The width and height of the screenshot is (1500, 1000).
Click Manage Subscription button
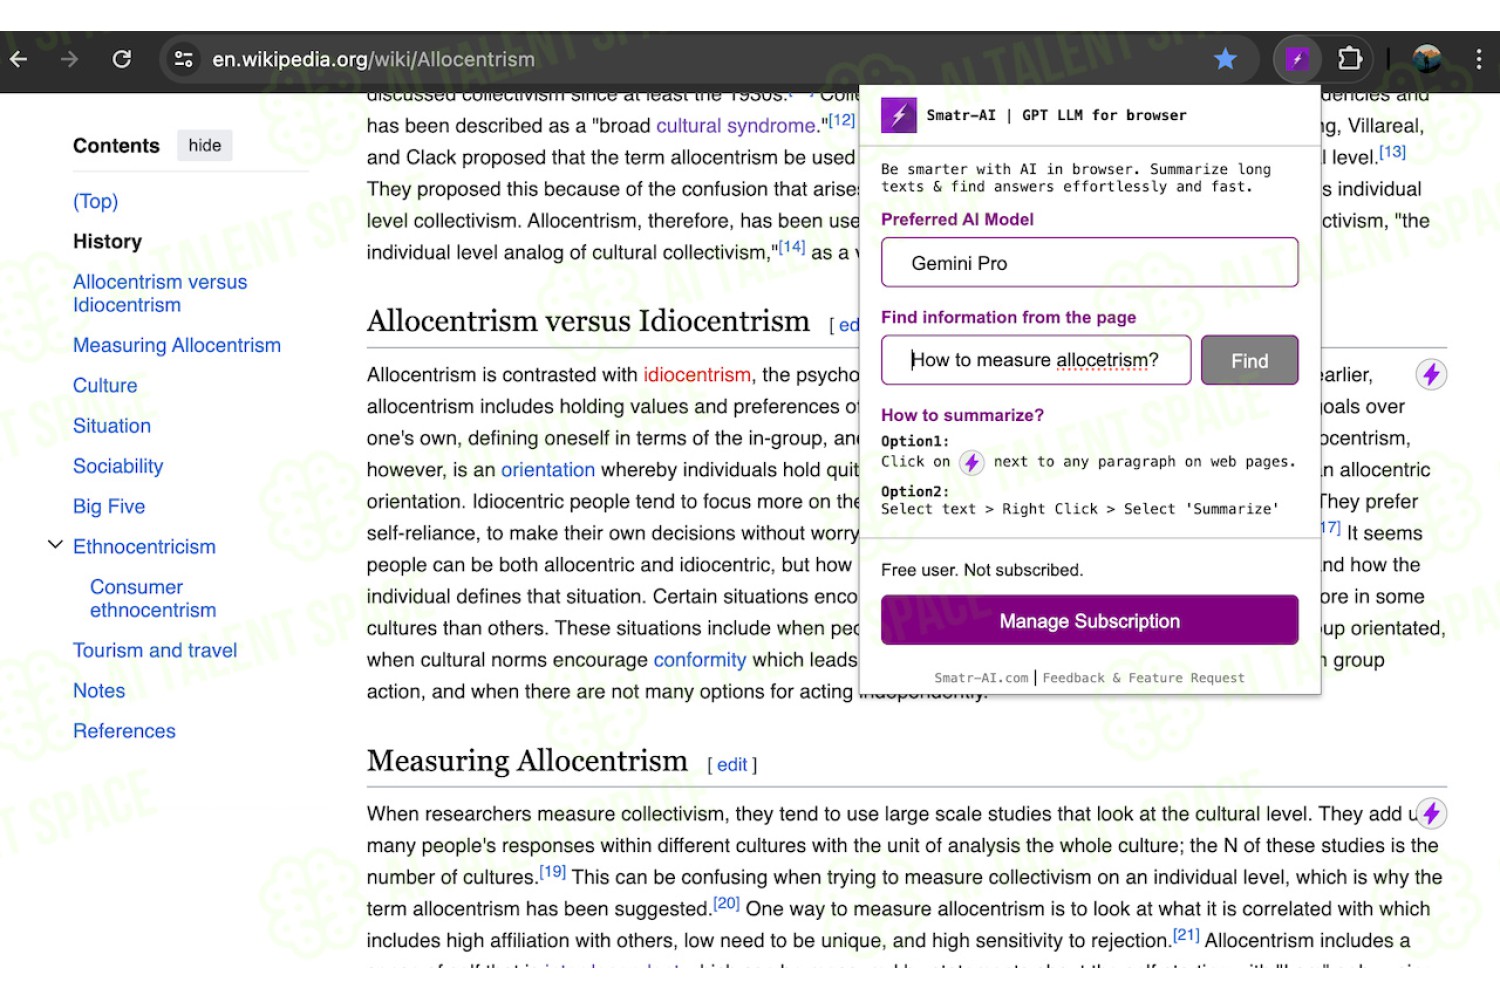tap(1089, 620)
